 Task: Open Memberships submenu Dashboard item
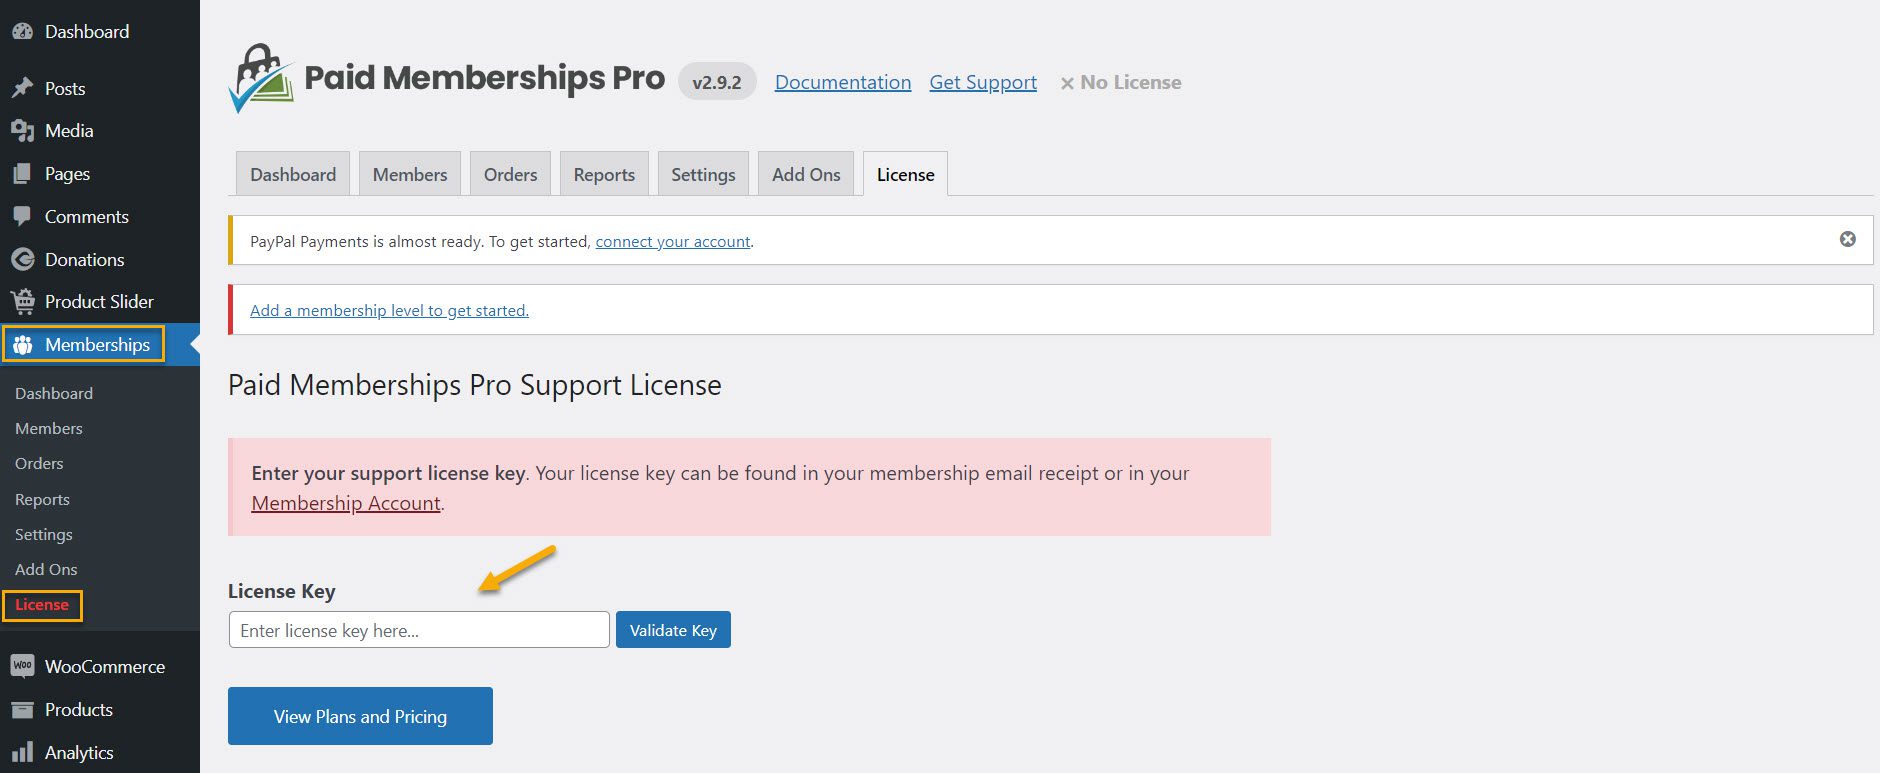pos(54,393)
